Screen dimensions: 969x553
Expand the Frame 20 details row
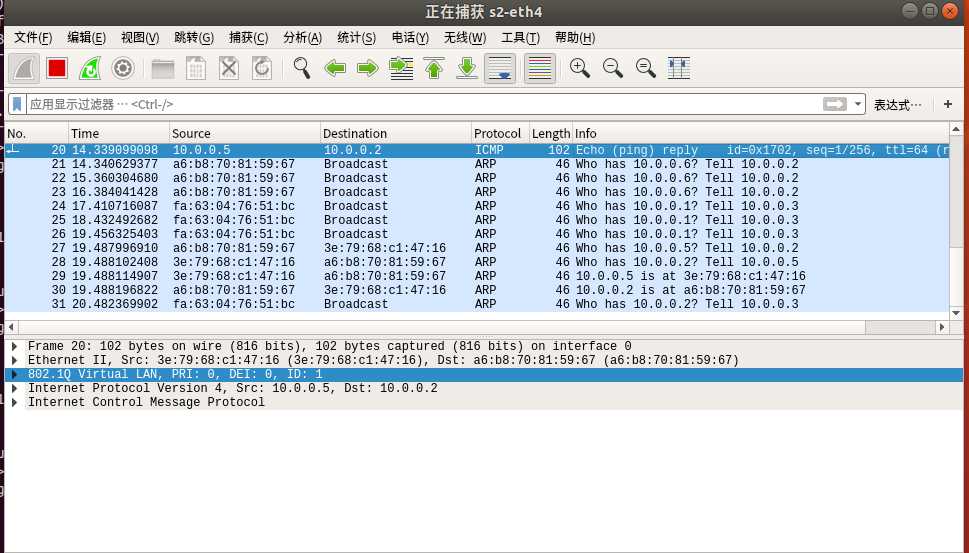tap(15, 347)
